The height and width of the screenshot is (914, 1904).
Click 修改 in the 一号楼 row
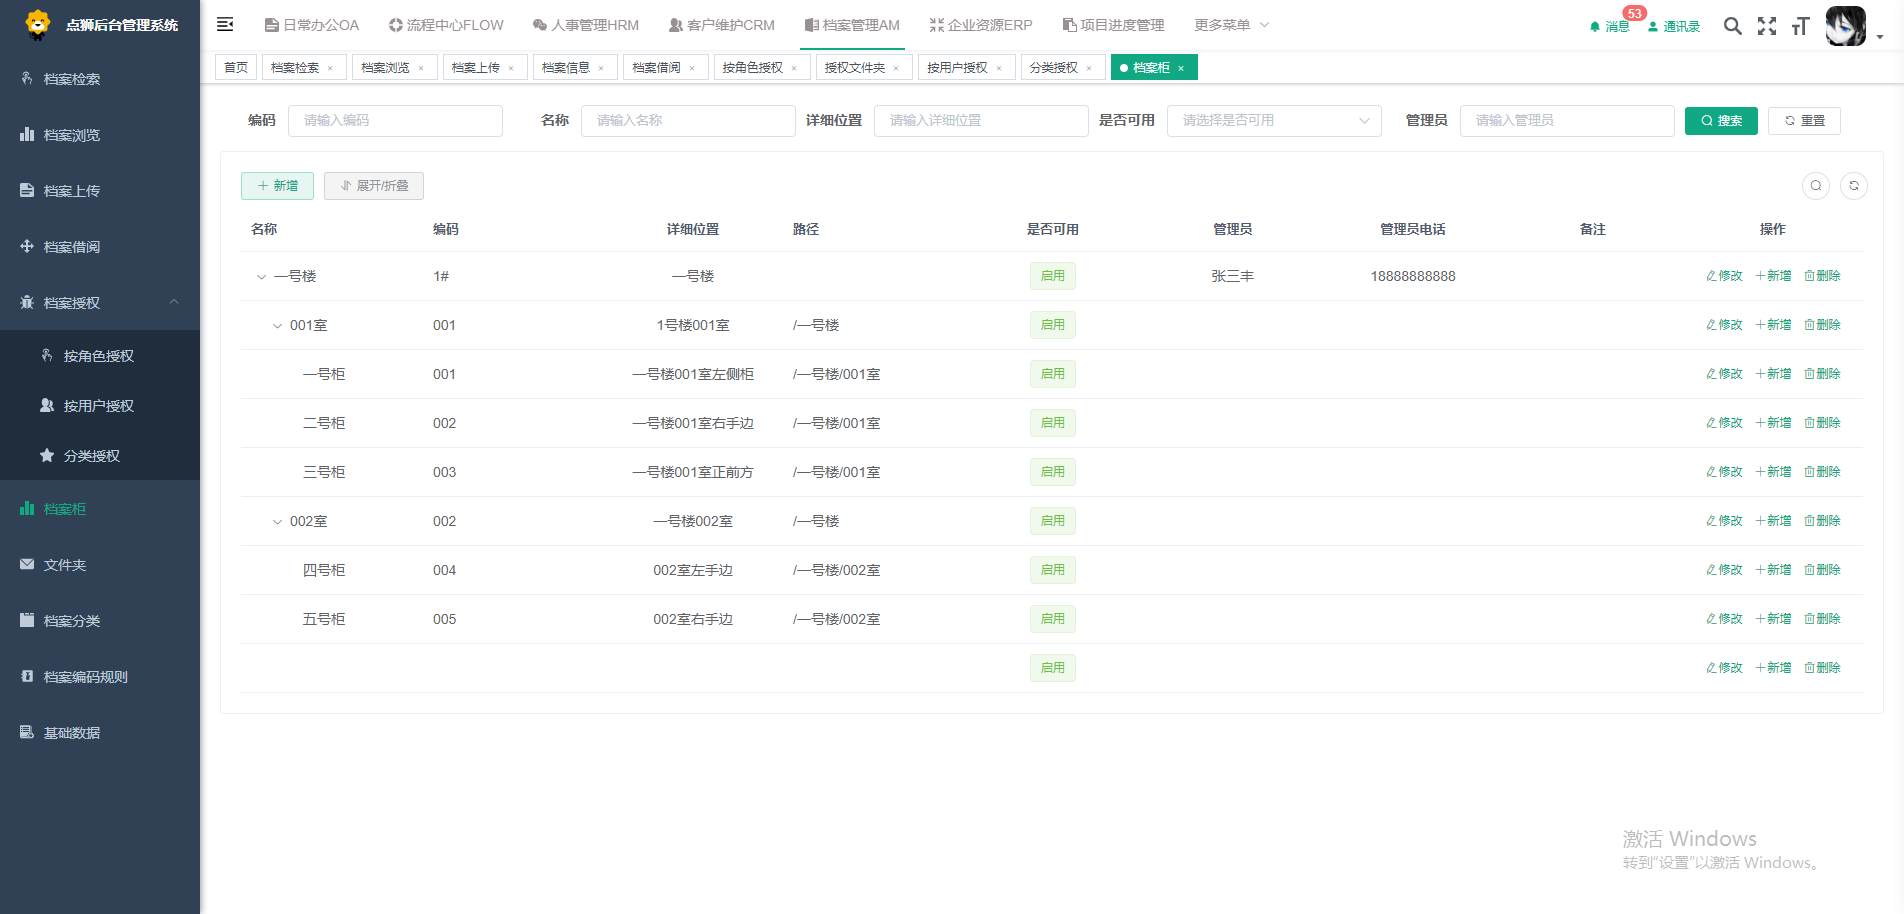(1724, 276)
